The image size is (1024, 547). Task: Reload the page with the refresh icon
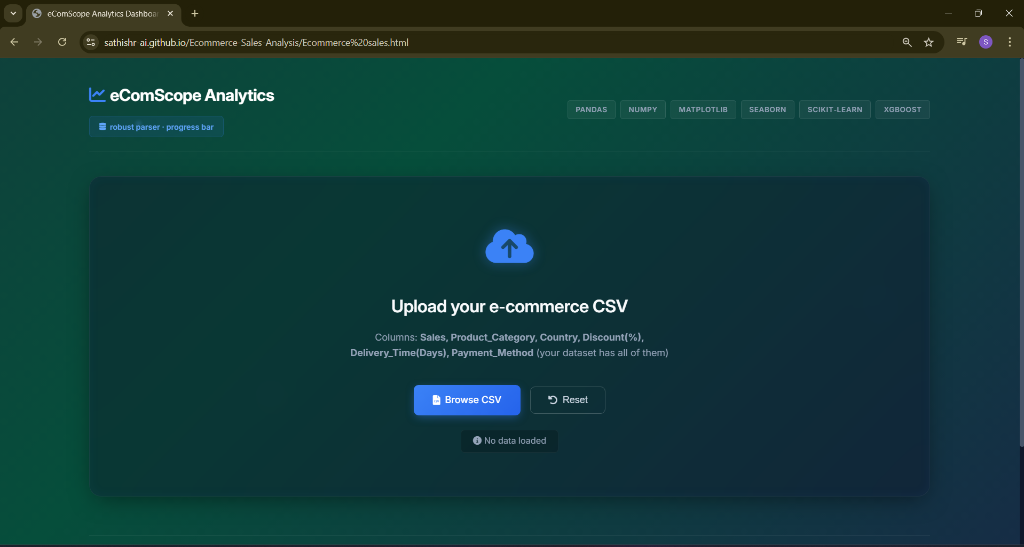(x=62, y=42)
